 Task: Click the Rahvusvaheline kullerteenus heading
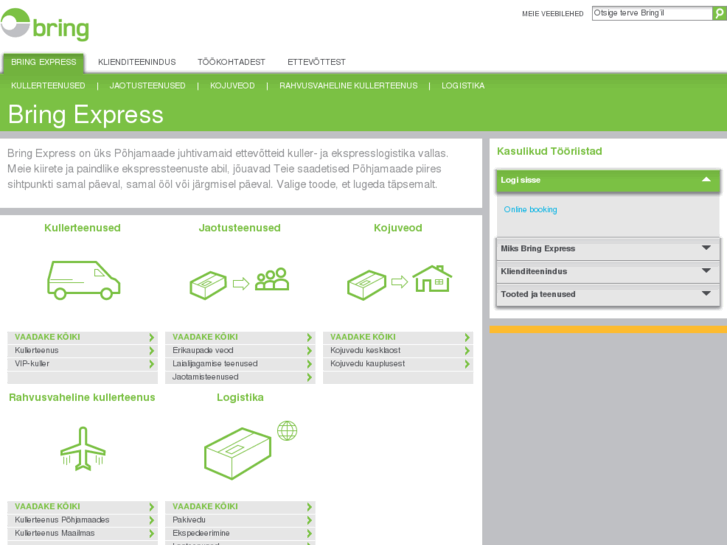82,398
